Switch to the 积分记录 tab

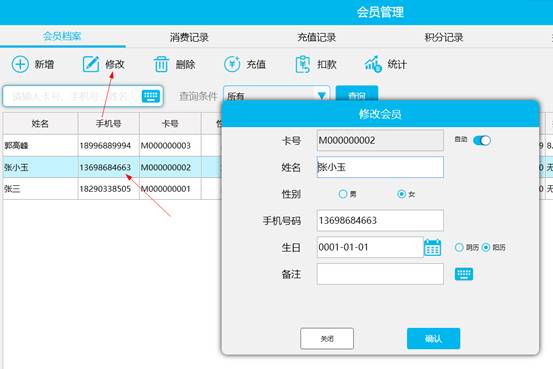(x=444, y=37)
